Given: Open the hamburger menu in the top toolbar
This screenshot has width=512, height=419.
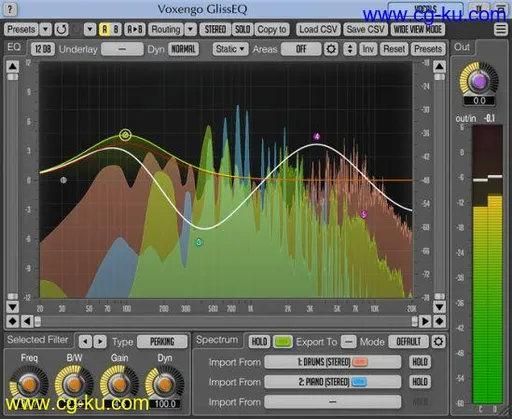Looking at the screenshot, I should click(x=500, y=30).
